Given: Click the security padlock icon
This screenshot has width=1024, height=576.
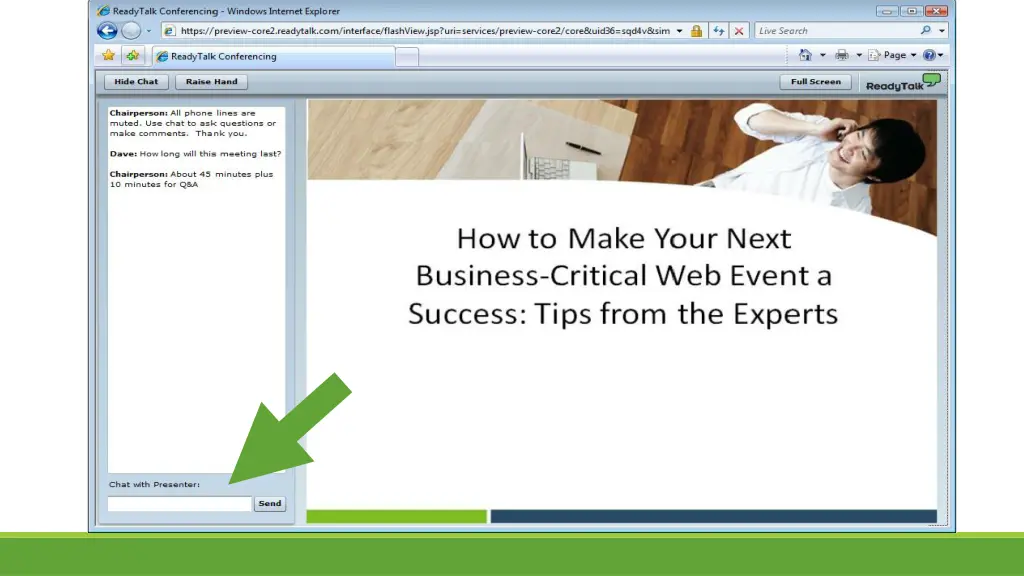Looking at the screenshot, I should click(696, 30).
